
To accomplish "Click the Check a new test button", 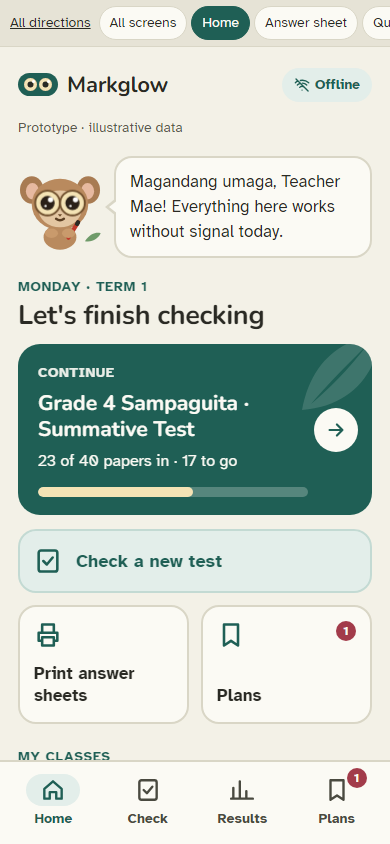I will pos(195,561).
